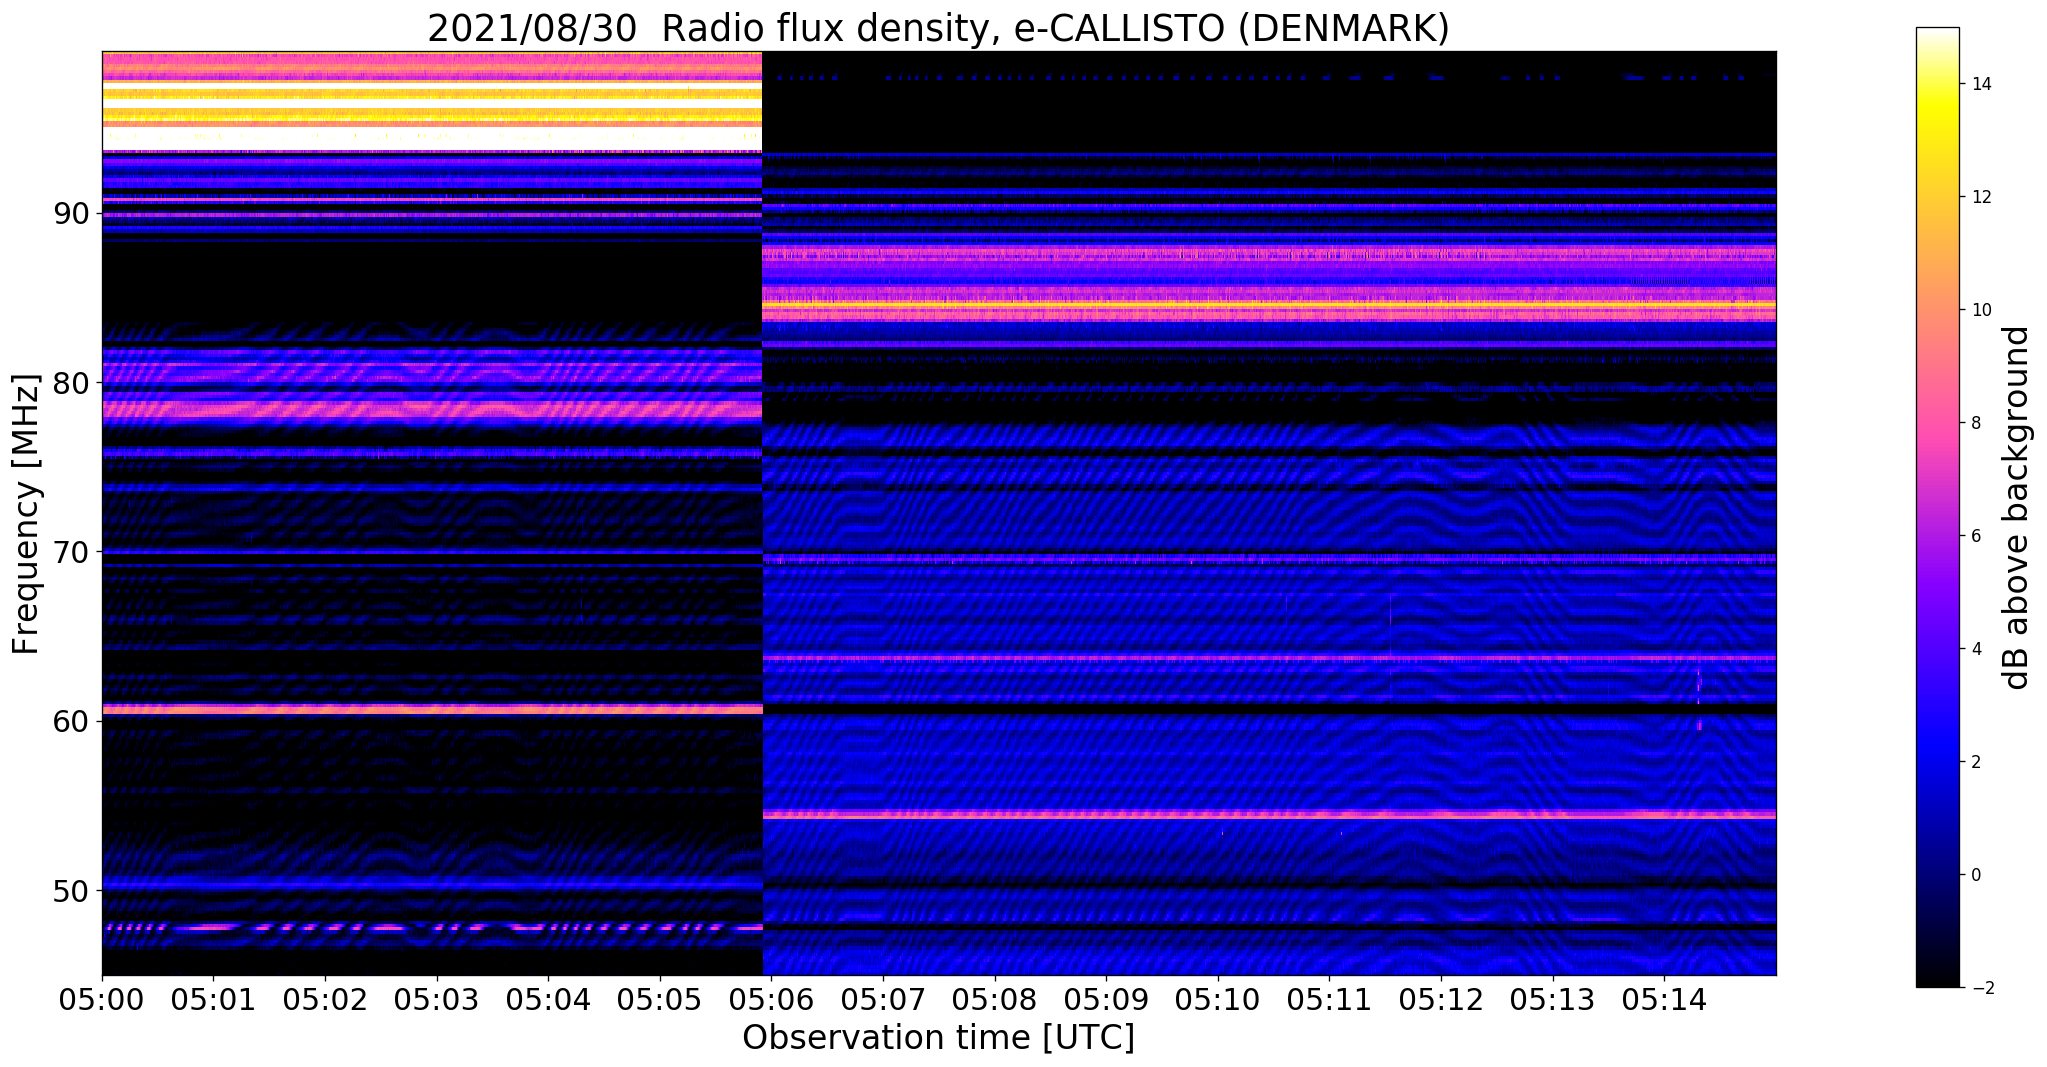Select the 05:04 time tick label
2047x1067 pixels.
coord(548,999)
